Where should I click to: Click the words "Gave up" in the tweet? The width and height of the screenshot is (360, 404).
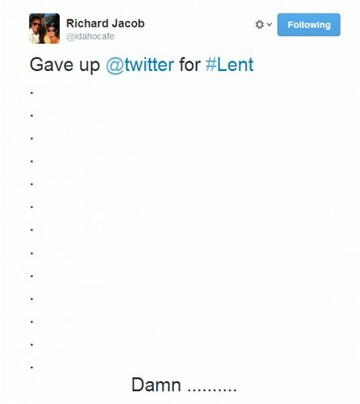65,65
